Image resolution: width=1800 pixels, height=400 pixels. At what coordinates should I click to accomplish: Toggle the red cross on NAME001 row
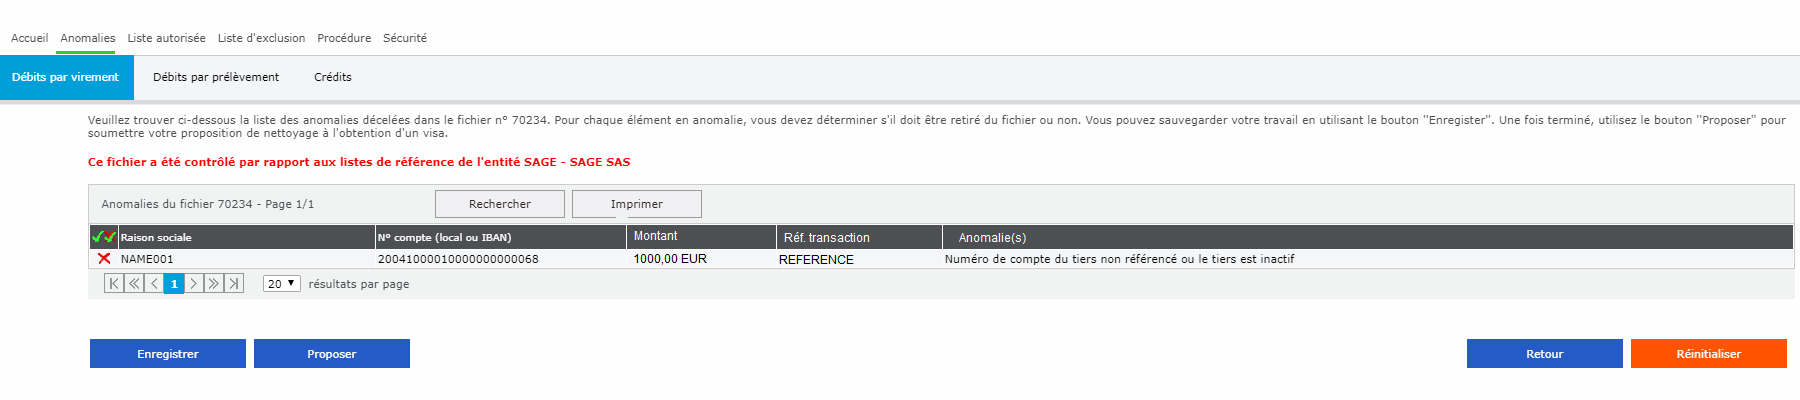pos(104,259)
